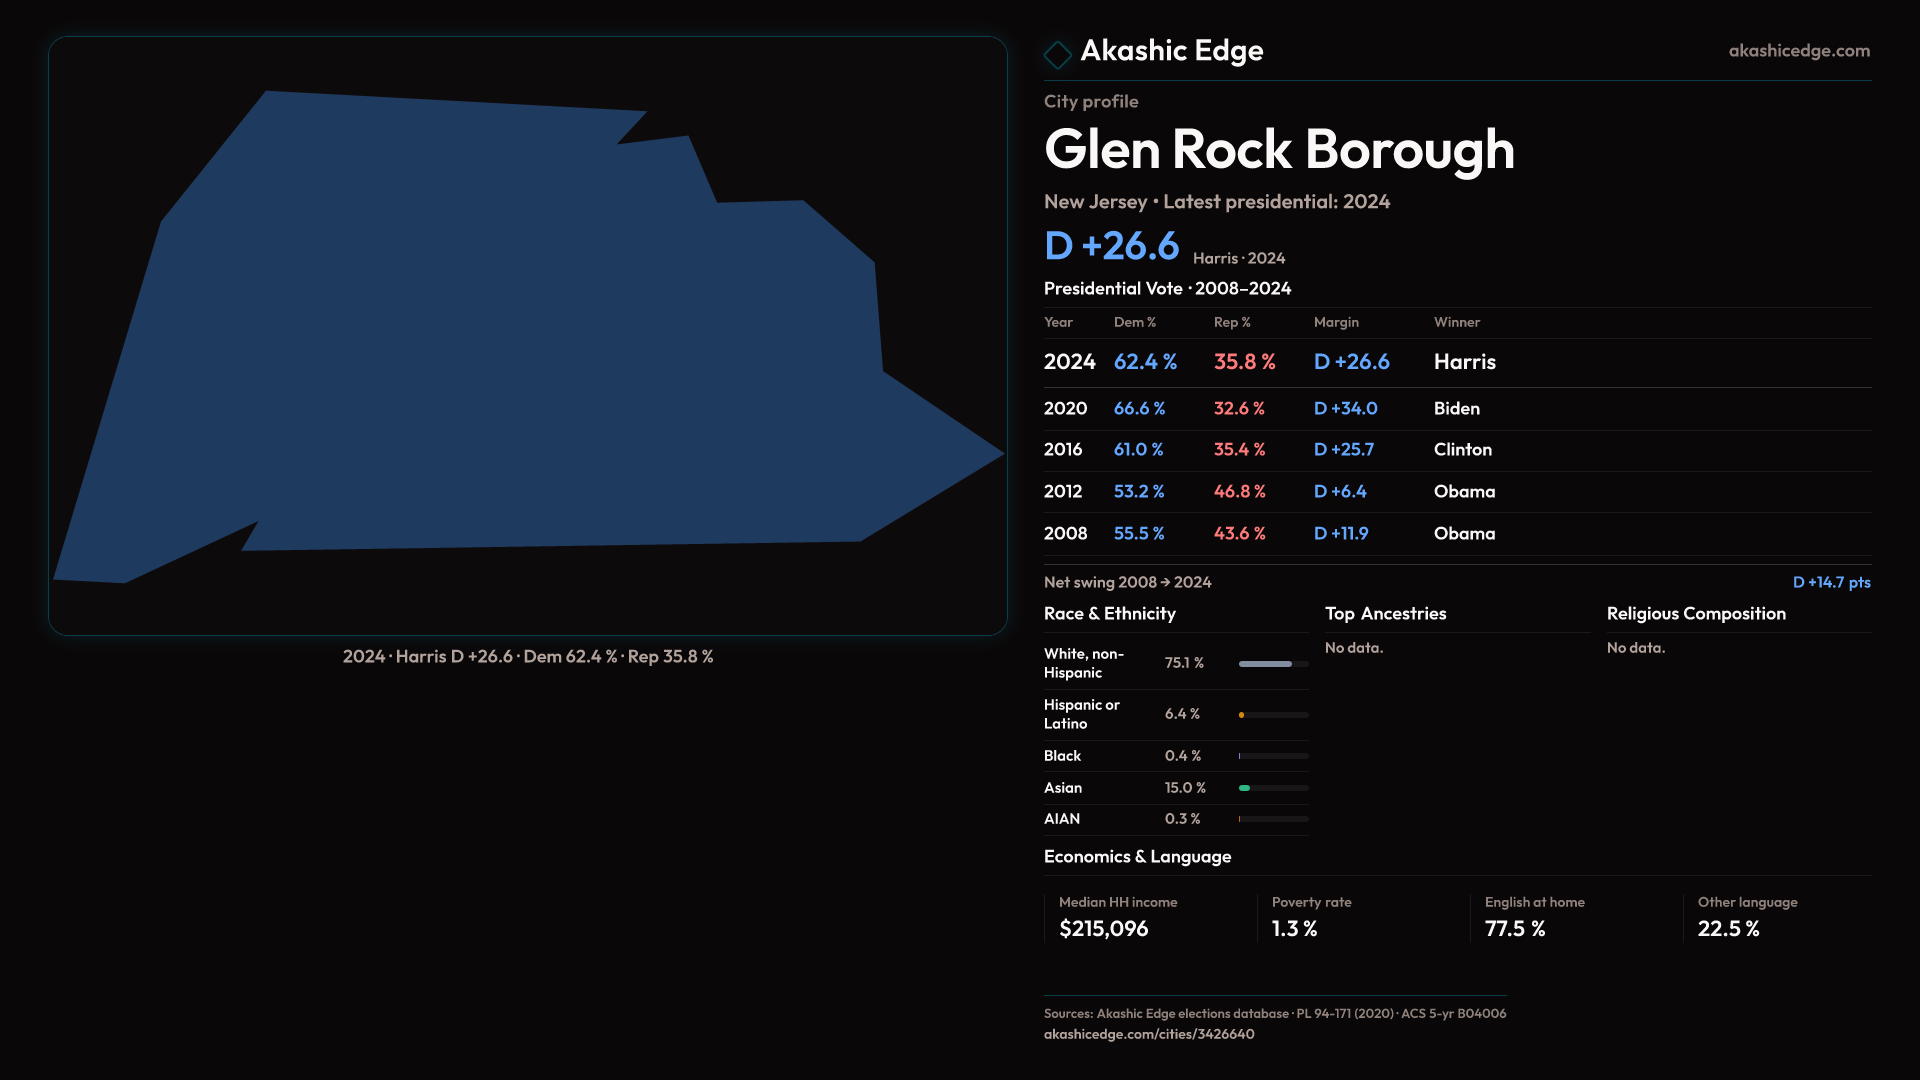Open the akashicedge.com link at top right
Image resolution: width=1920 pixels, height=1080 pixels.
coord(1798,50)
